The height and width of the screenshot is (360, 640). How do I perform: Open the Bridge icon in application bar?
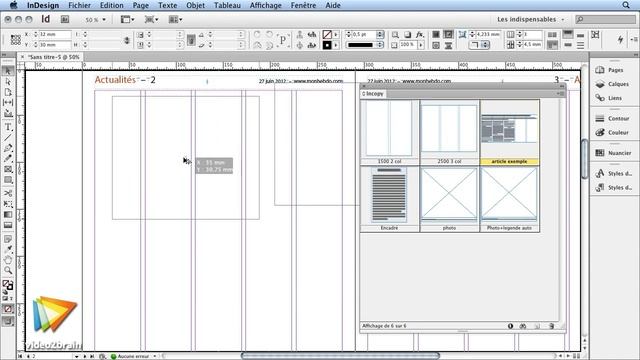click(x=65, y=19)
